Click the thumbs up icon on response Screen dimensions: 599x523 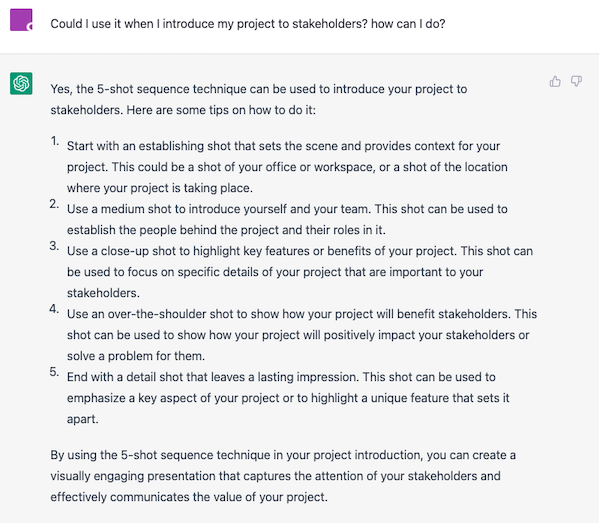[555, 81]
